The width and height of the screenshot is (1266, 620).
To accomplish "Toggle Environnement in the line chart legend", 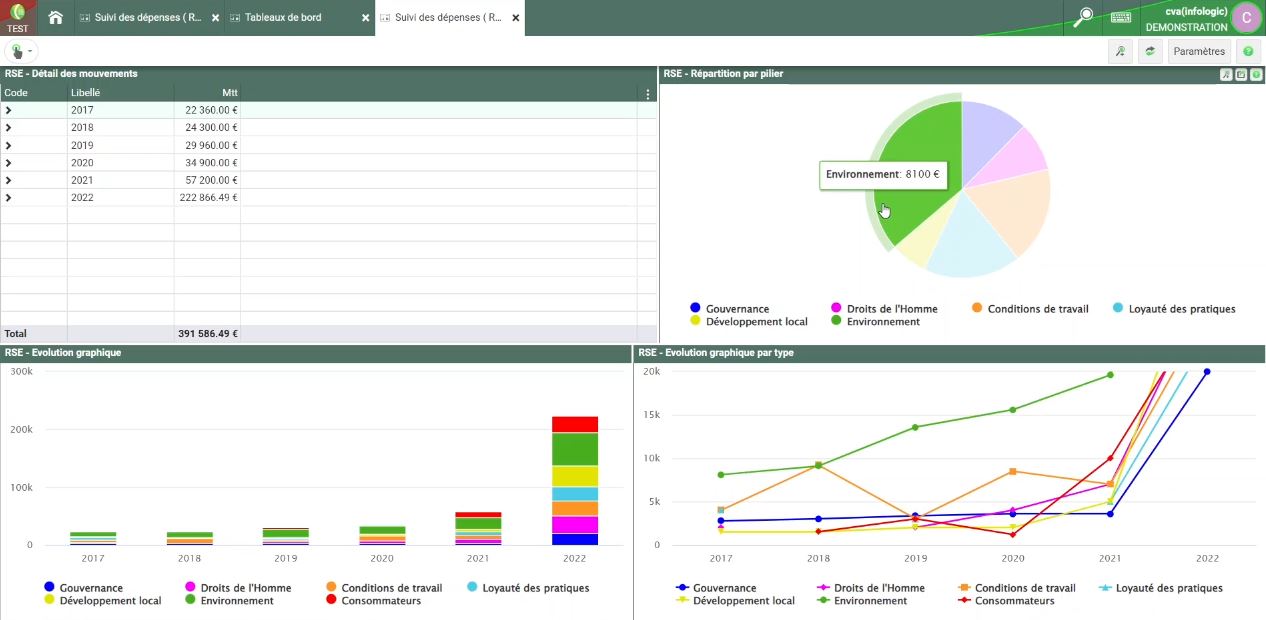I will click(862, 601).
